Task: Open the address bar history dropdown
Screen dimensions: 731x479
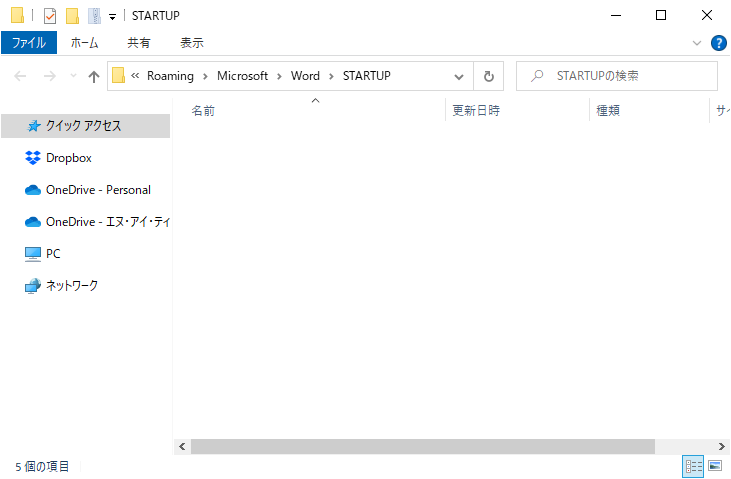Action: click(459, 76)
